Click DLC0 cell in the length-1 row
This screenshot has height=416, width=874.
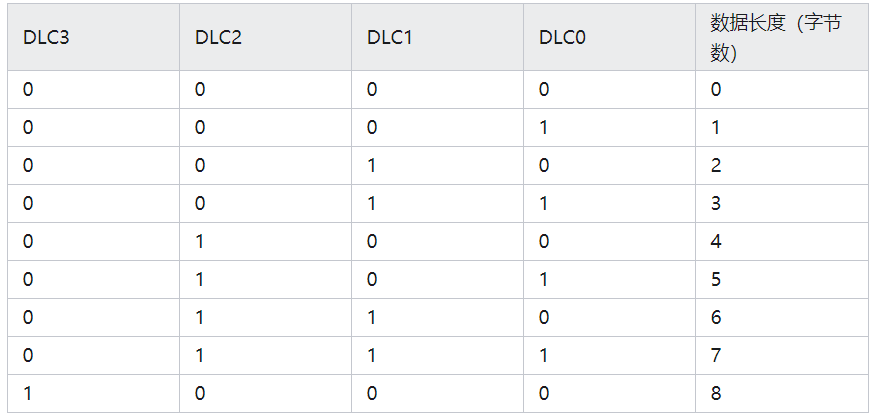tap(544, 128)
